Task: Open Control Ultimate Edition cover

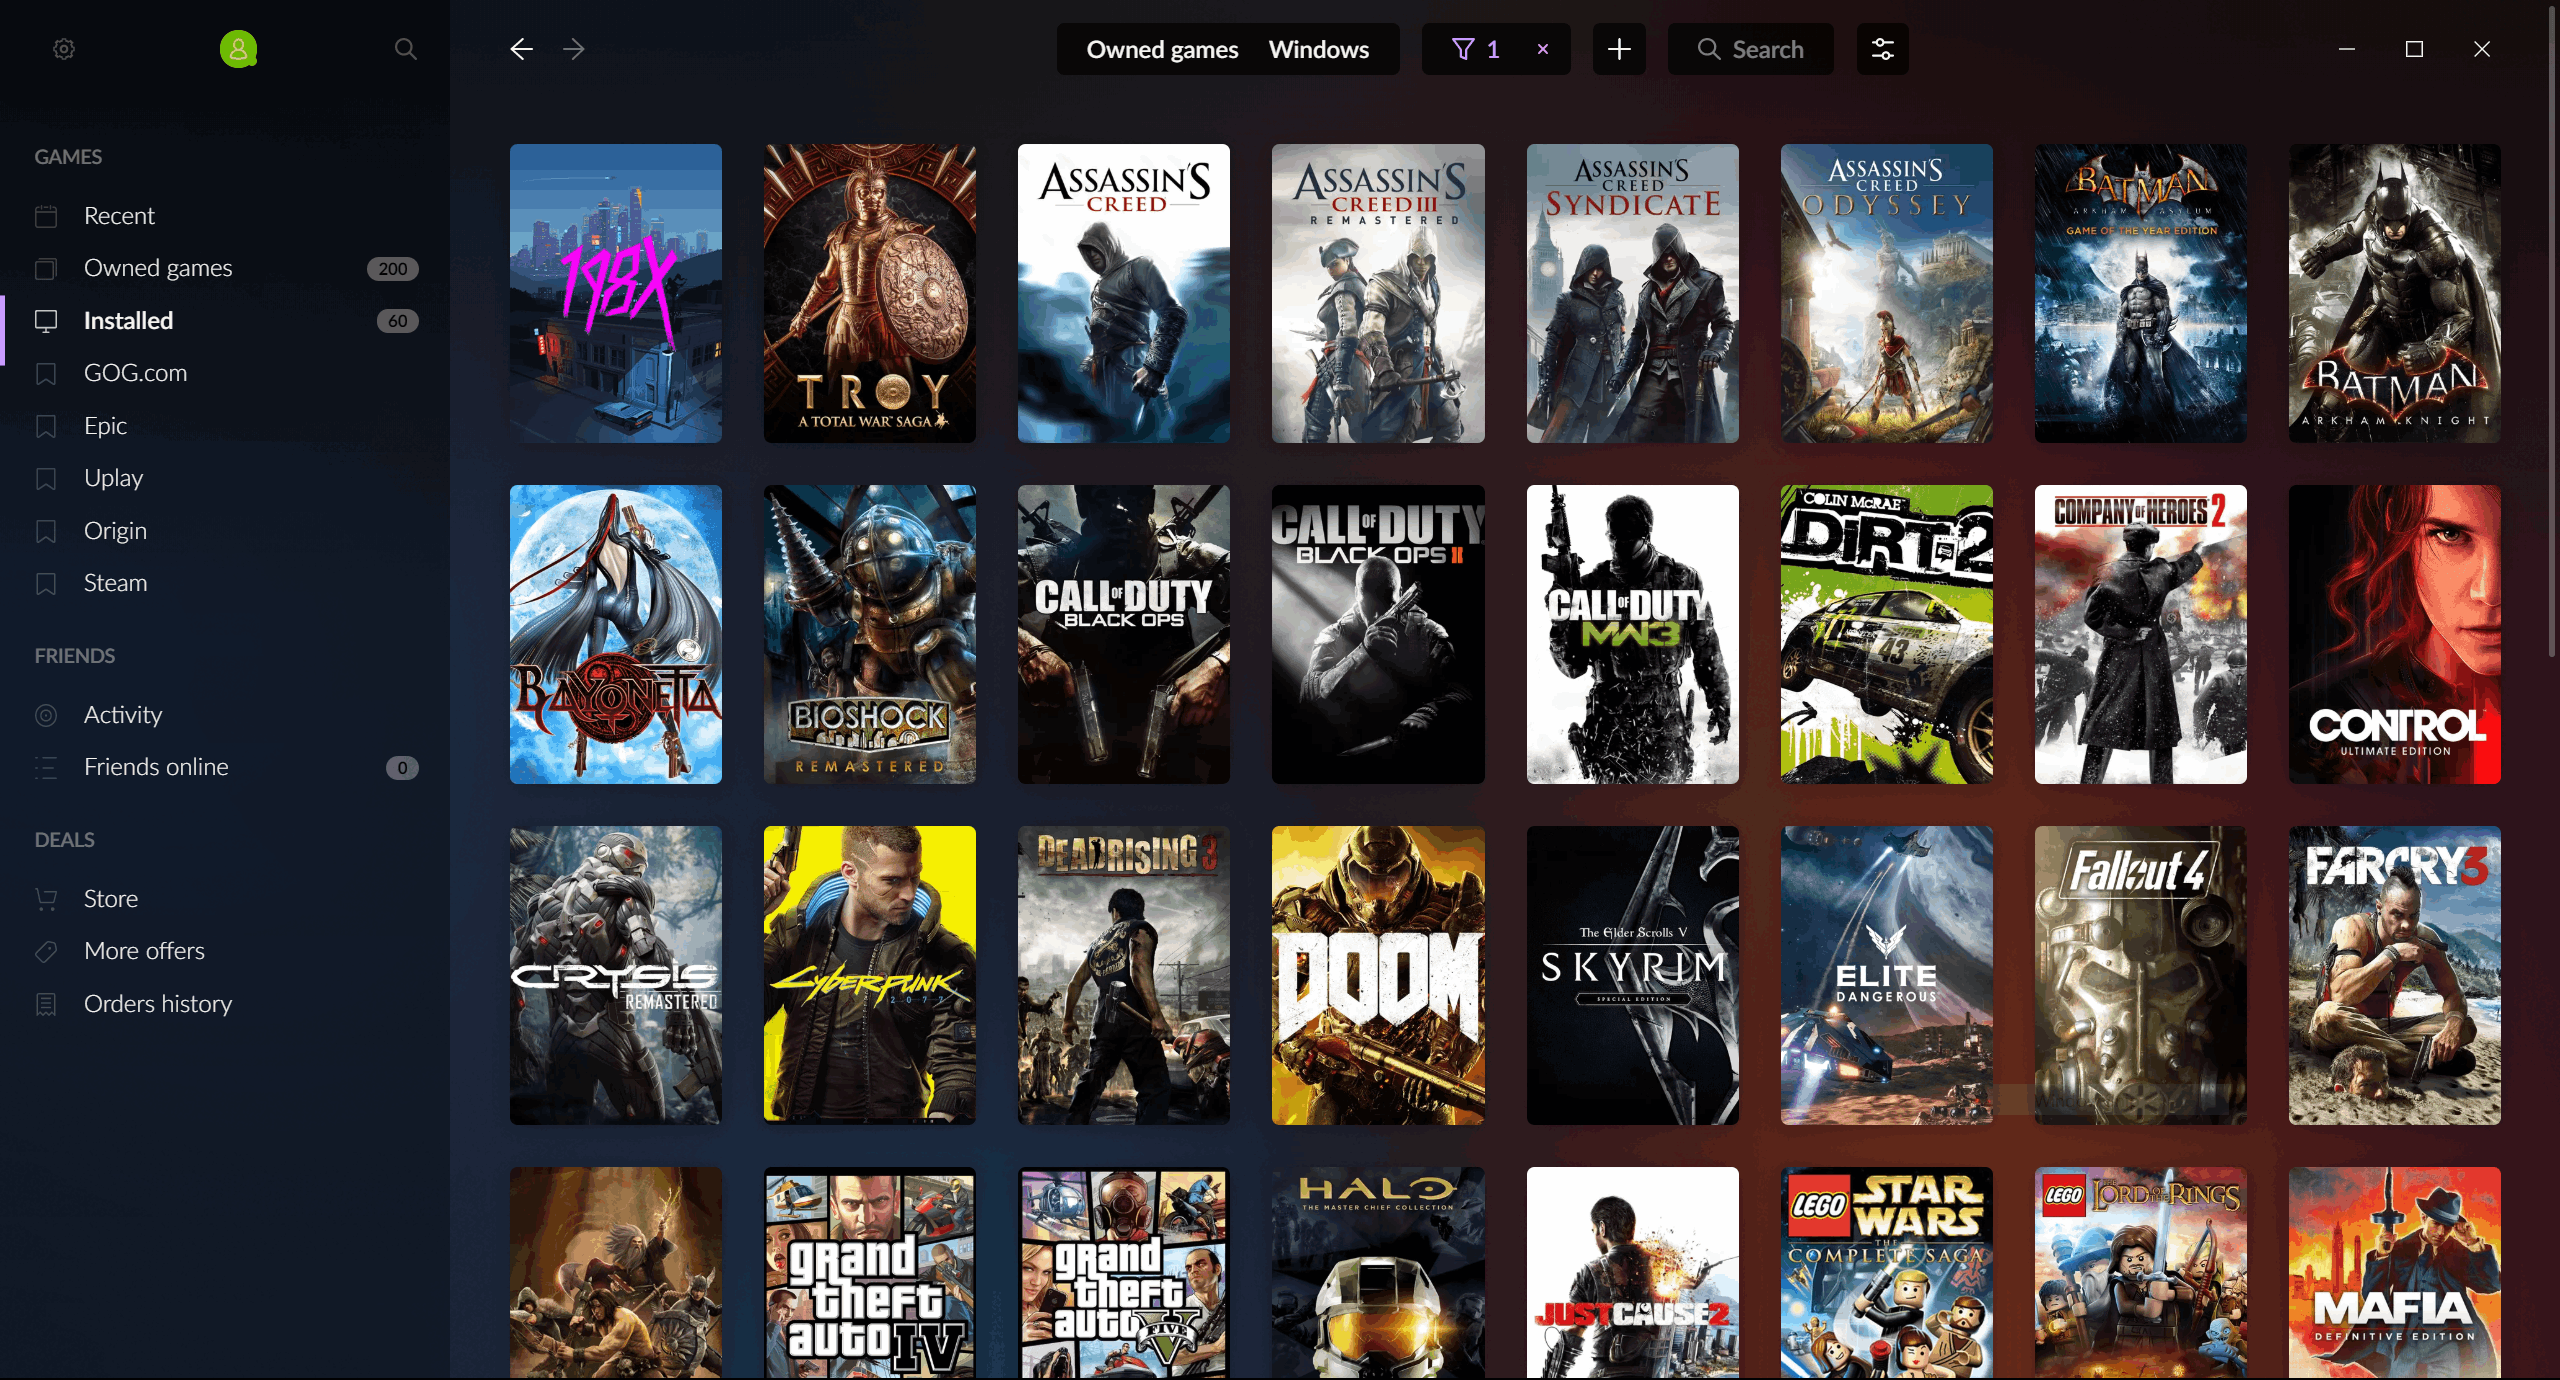Action: pyautogui.click(x=2395, y=634)
